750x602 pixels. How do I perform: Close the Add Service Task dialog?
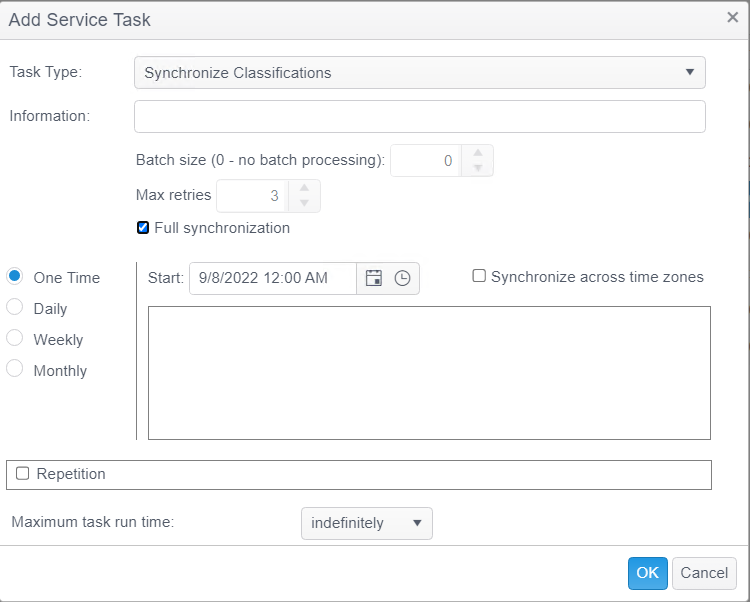[732, 17]
